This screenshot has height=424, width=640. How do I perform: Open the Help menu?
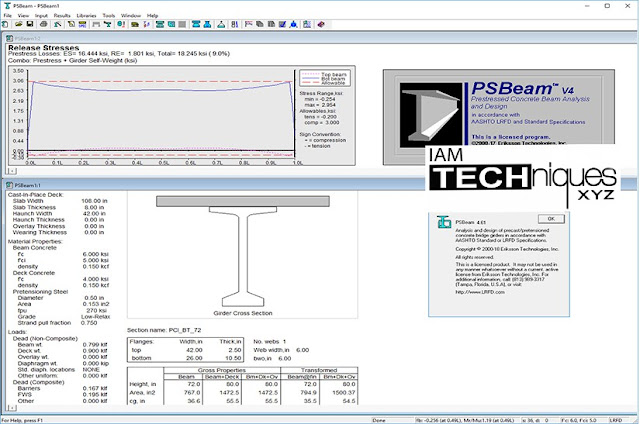pyautogui.click(x=152, y=16)
